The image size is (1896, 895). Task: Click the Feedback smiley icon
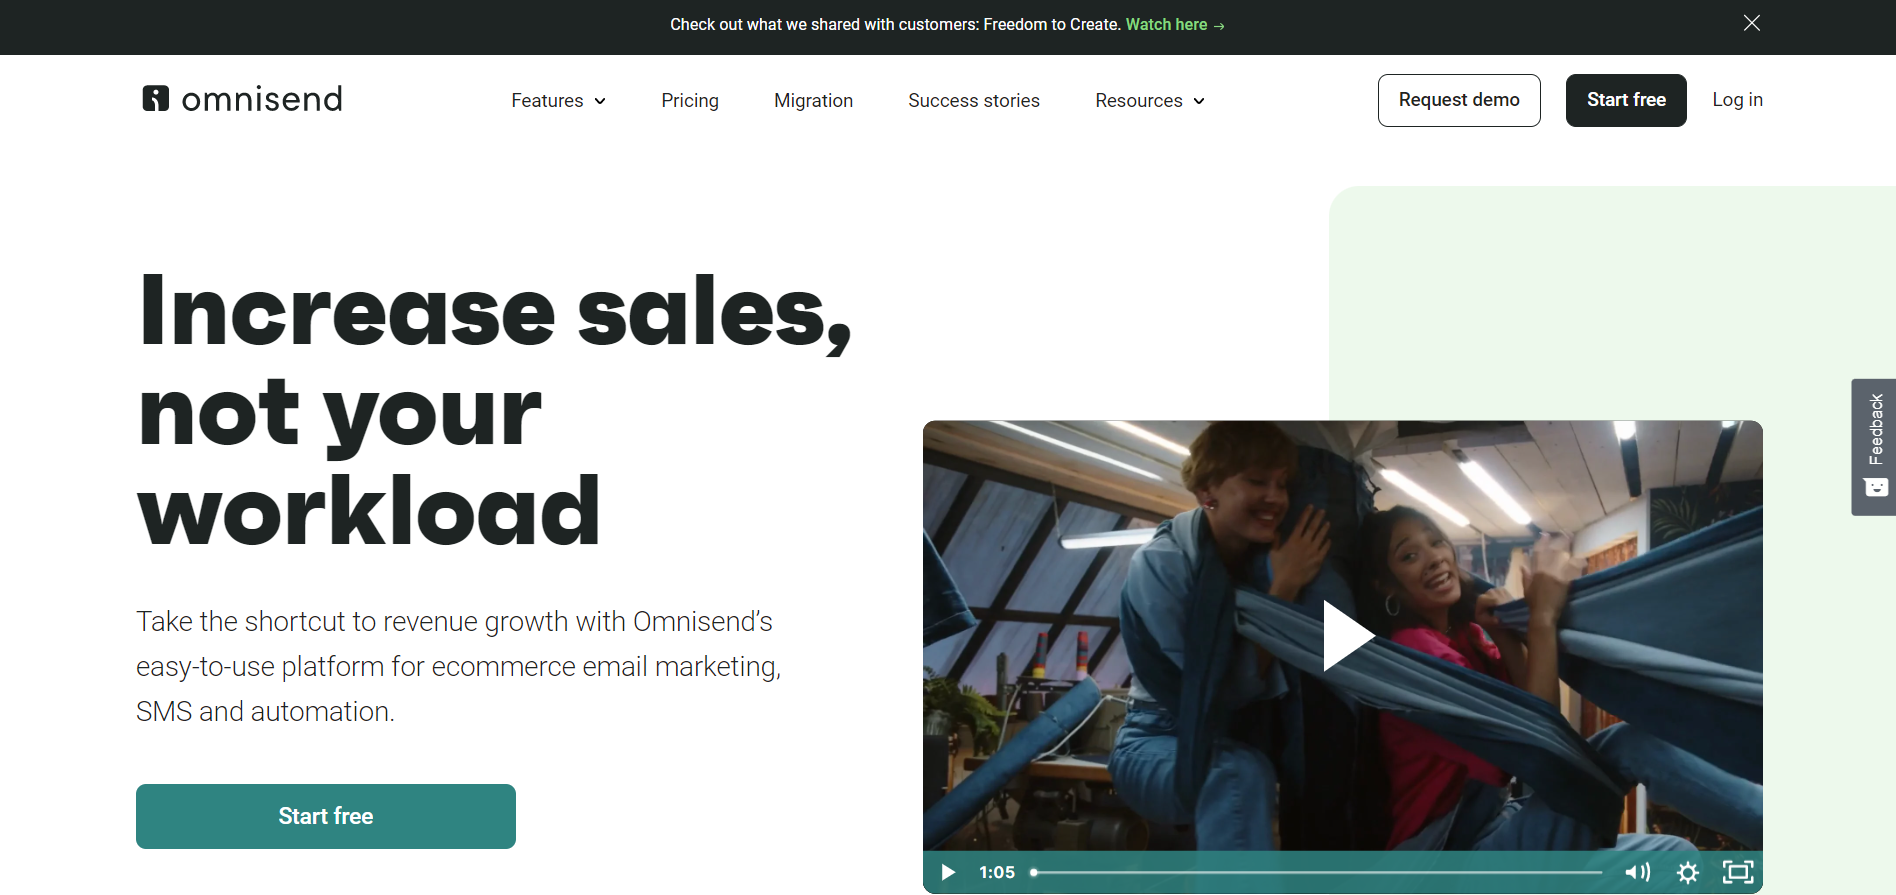tap(1876, 487)
